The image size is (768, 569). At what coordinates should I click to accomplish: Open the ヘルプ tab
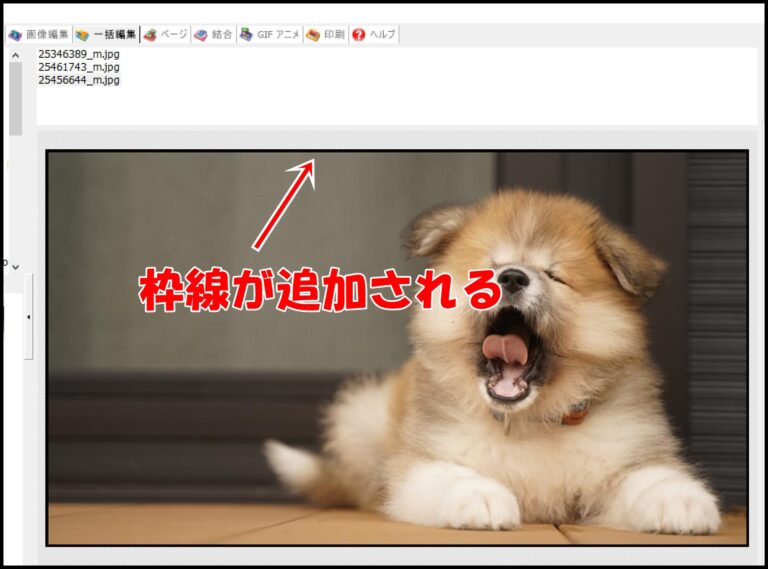tap(374, 35)
